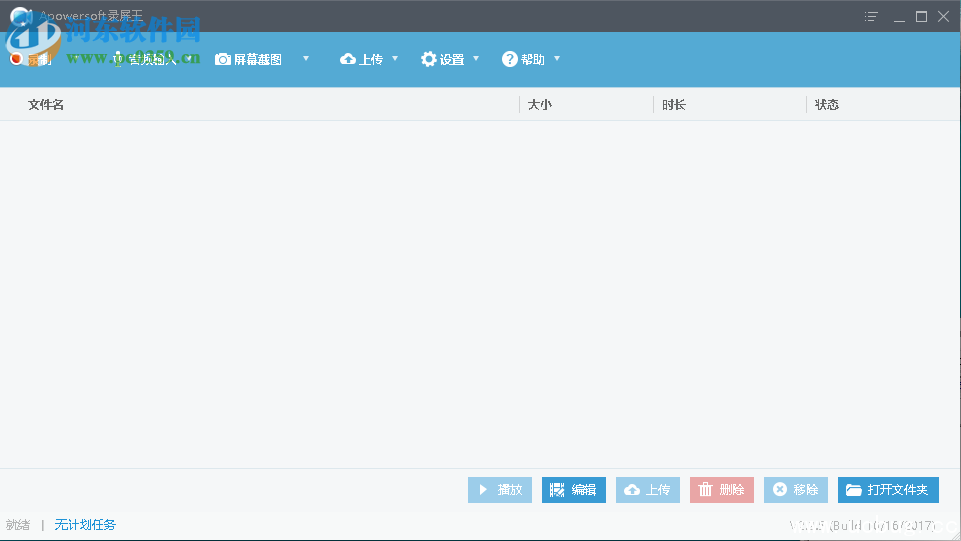Screen dimensions: 961x541
Task: Expand the 设置 dropdown arrow
Action: 476,59
